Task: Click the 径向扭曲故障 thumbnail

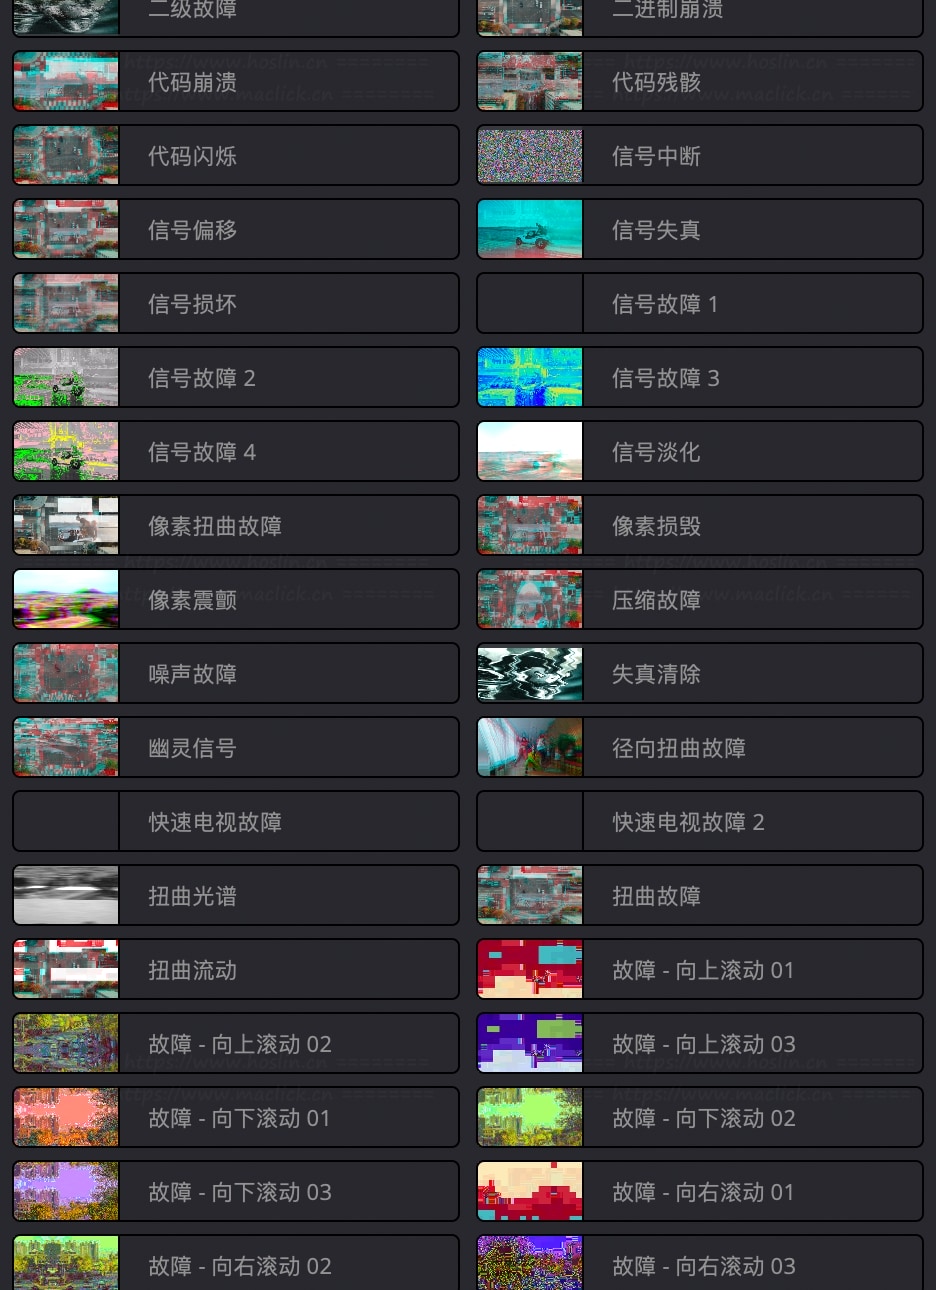Action: [530, 747]
